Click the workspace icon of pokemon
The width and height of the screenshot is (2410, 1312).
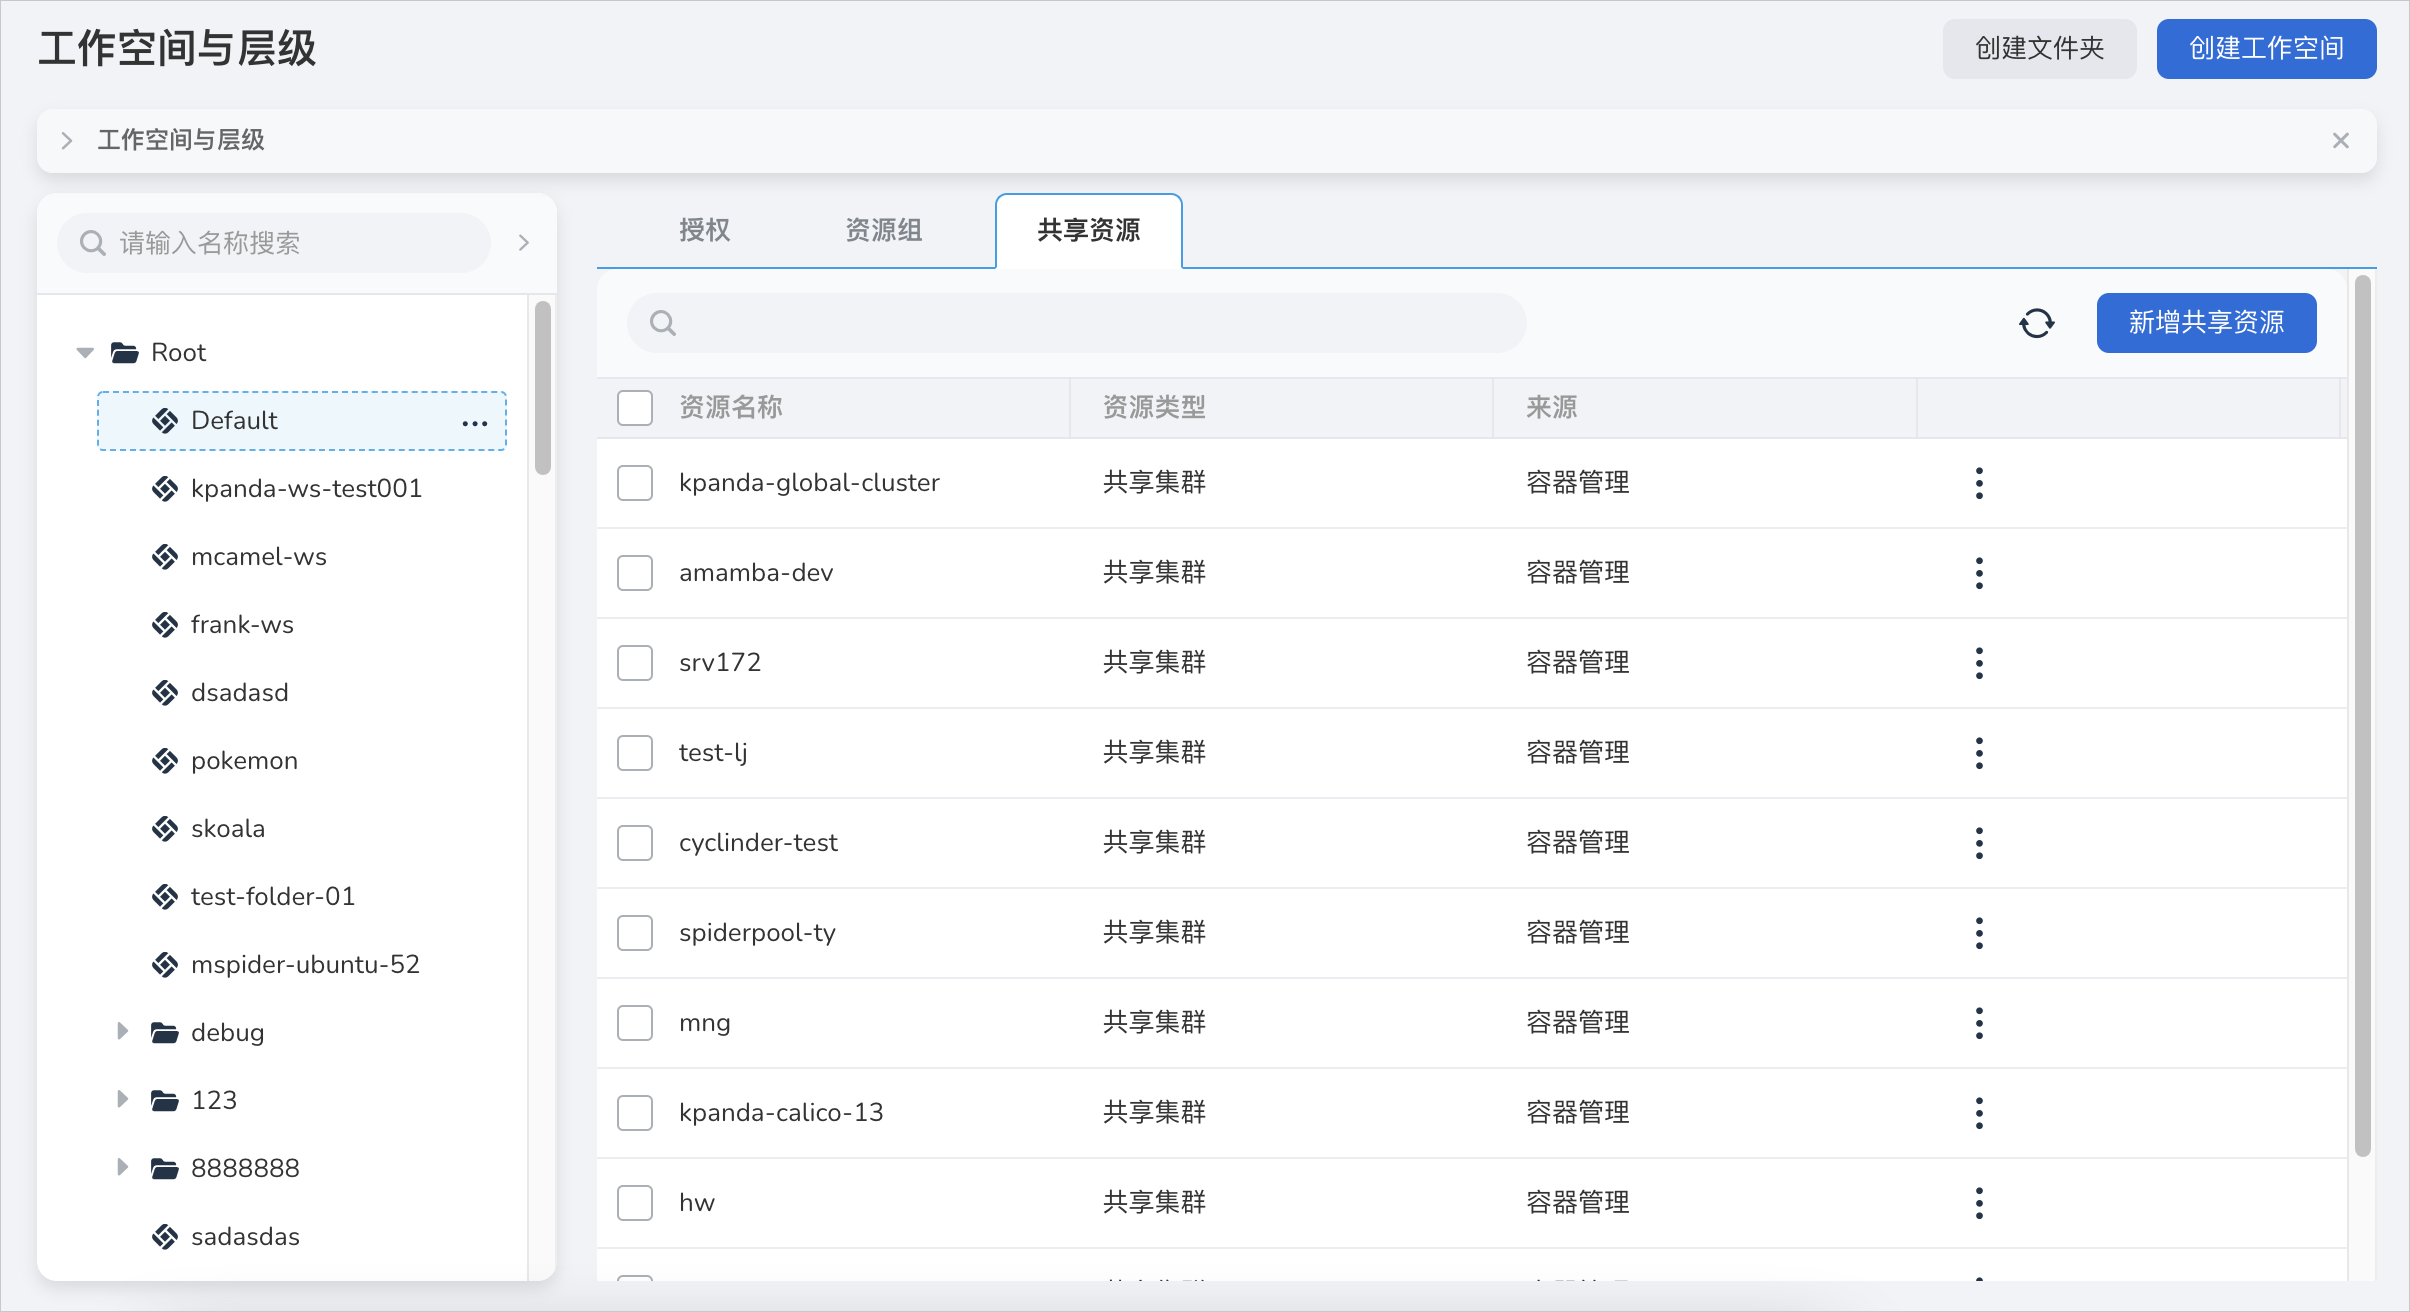pos(165,761)
